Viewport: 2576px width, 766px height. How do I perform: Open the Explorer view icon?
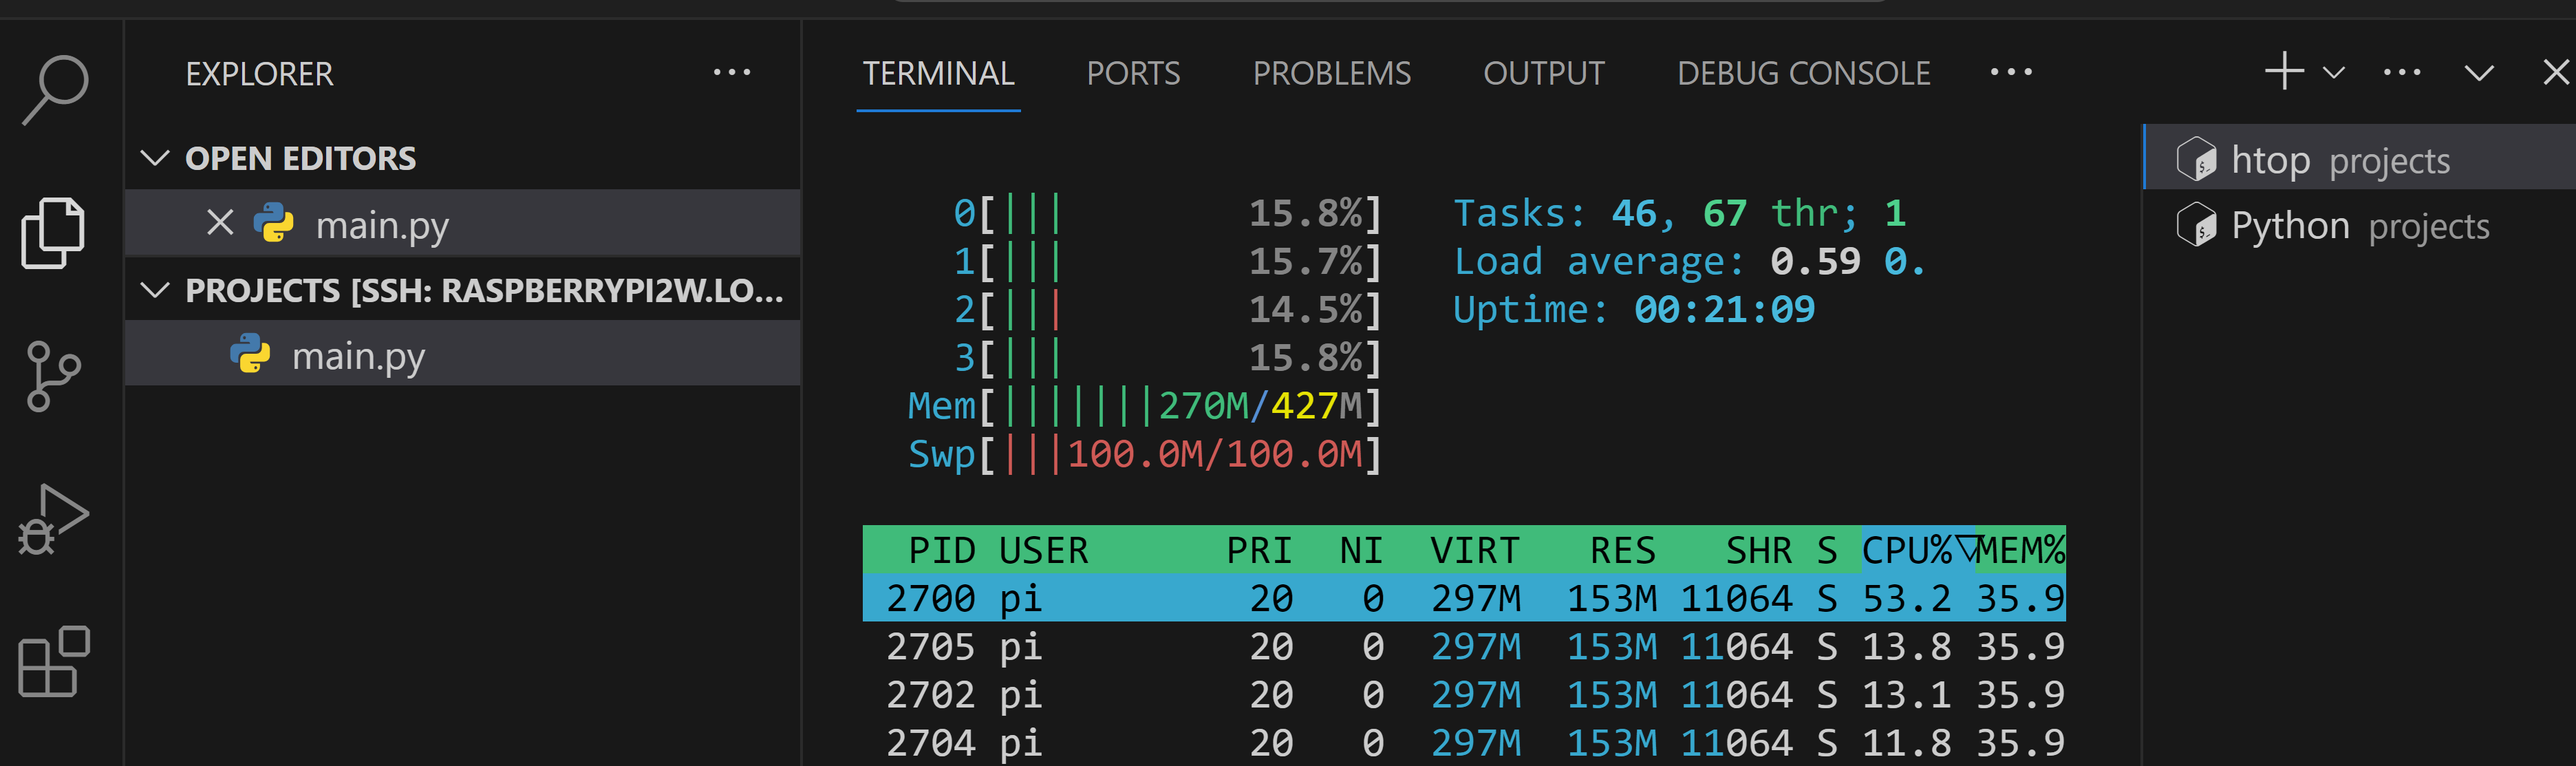point(53,233)
